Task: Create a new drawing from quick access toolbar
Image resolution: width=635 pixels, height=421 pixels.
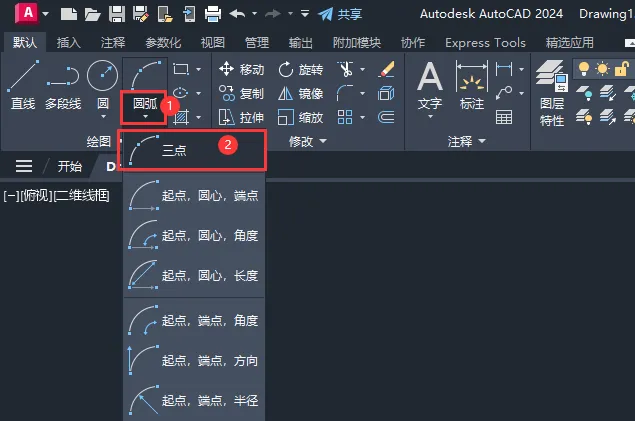Action: point(68,14)
